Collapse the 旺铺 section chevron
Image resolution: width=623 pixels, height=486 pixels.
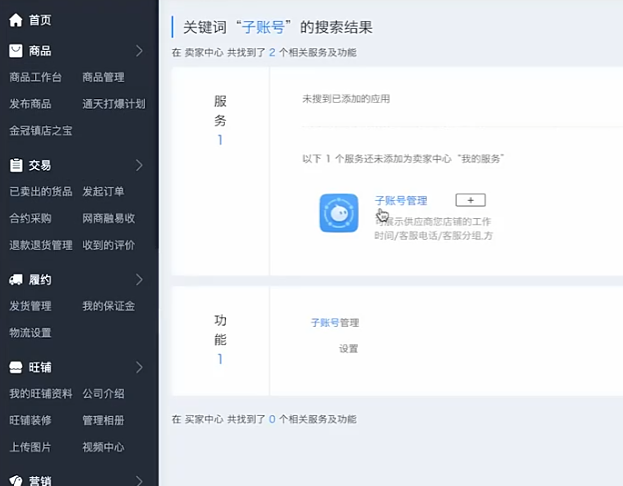[x=139, y=367]
